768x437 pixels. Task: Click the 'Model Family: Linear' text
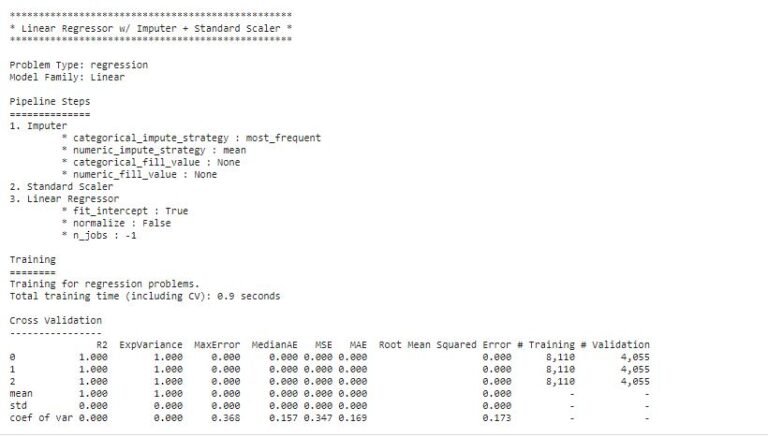[67, 77]
